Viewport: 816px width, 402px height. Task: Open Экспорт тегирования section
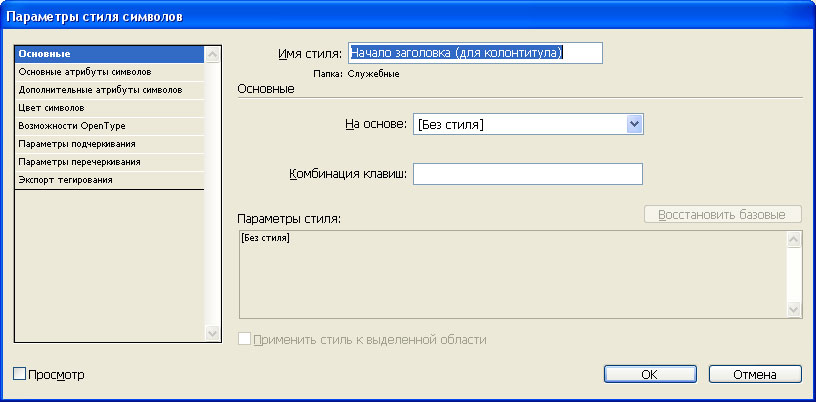(110, 180)
